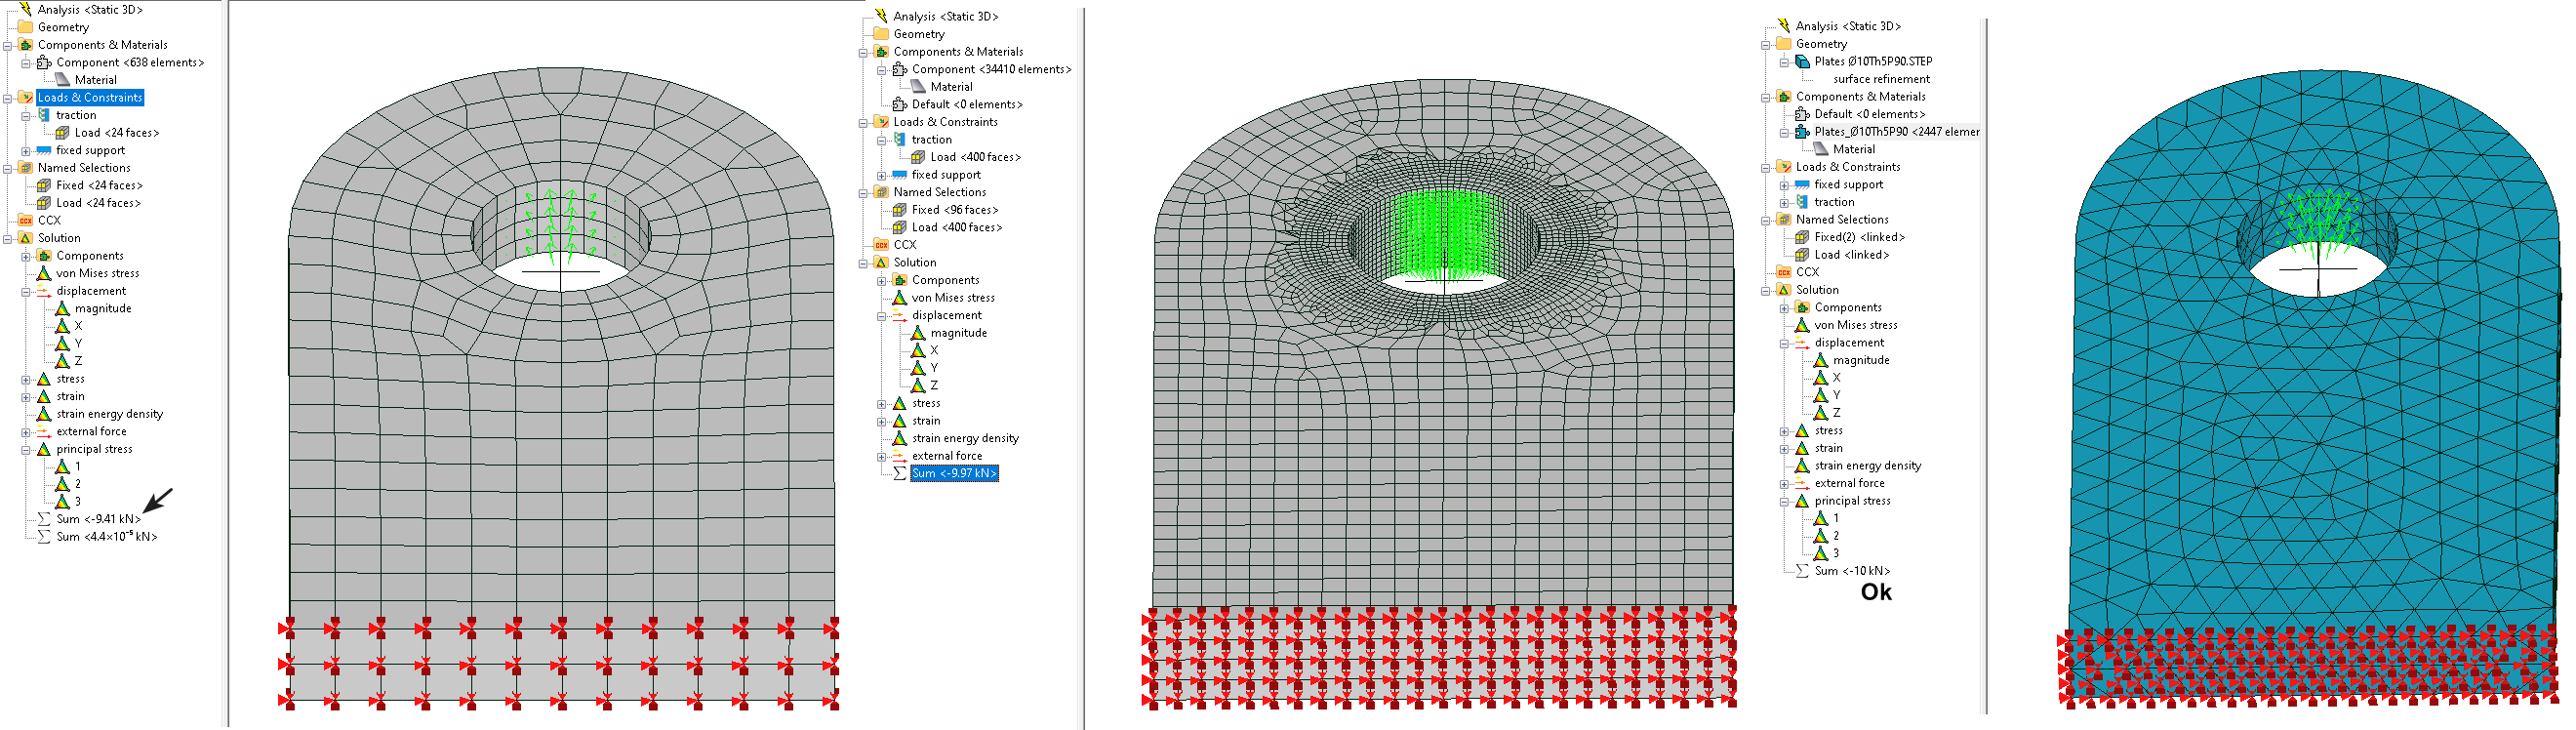This screenshot has width=2576, height=730.
Task: Click the blue Plates_Ø10Th5P90 component icon
Action: coord(1802,132)
